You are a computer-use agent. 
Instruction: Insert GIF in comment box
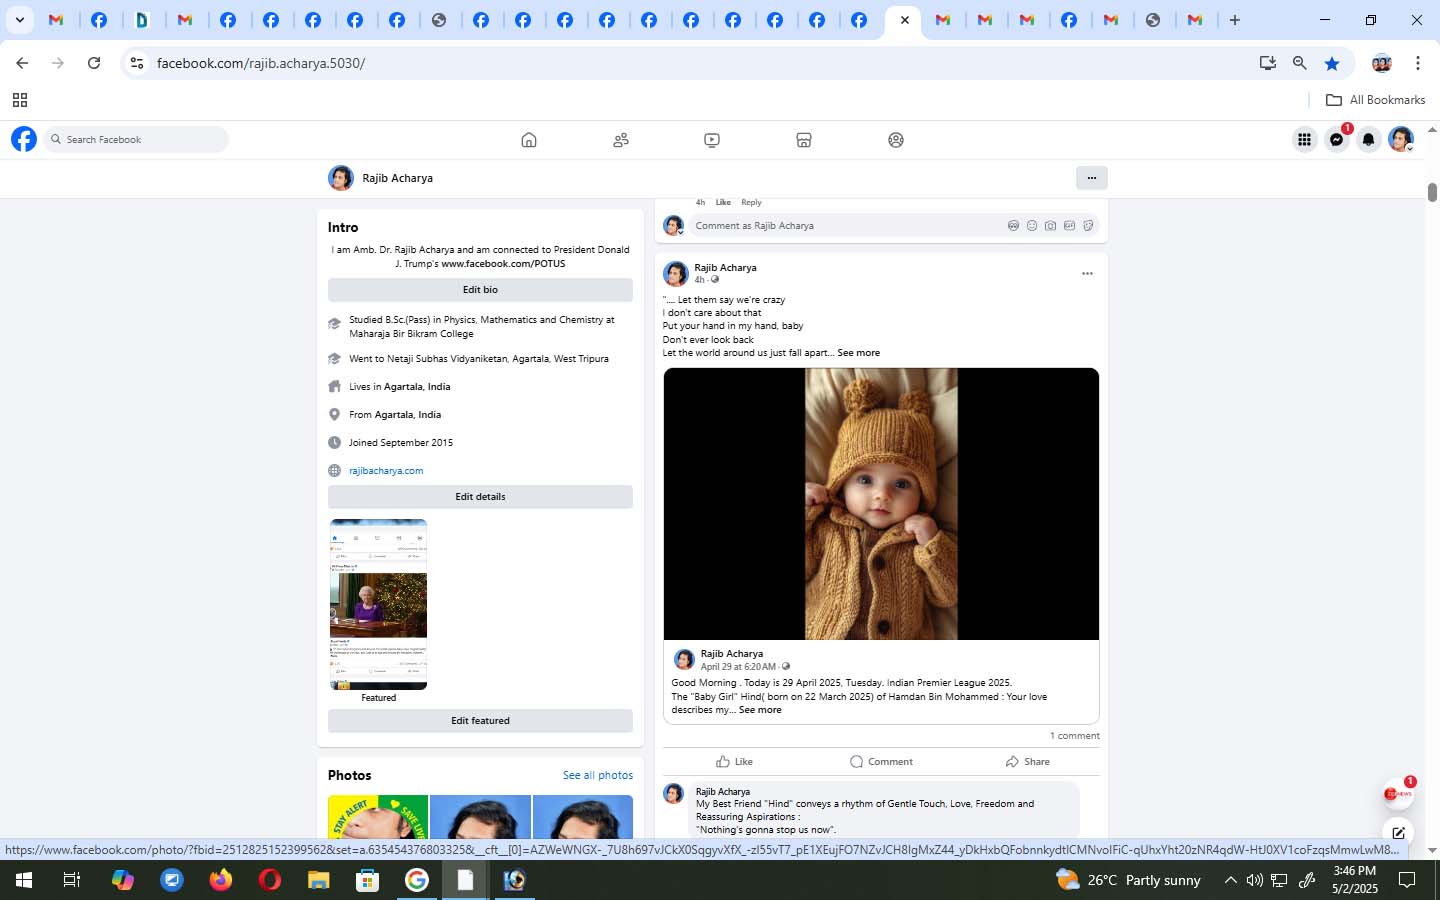[1069, 226]
